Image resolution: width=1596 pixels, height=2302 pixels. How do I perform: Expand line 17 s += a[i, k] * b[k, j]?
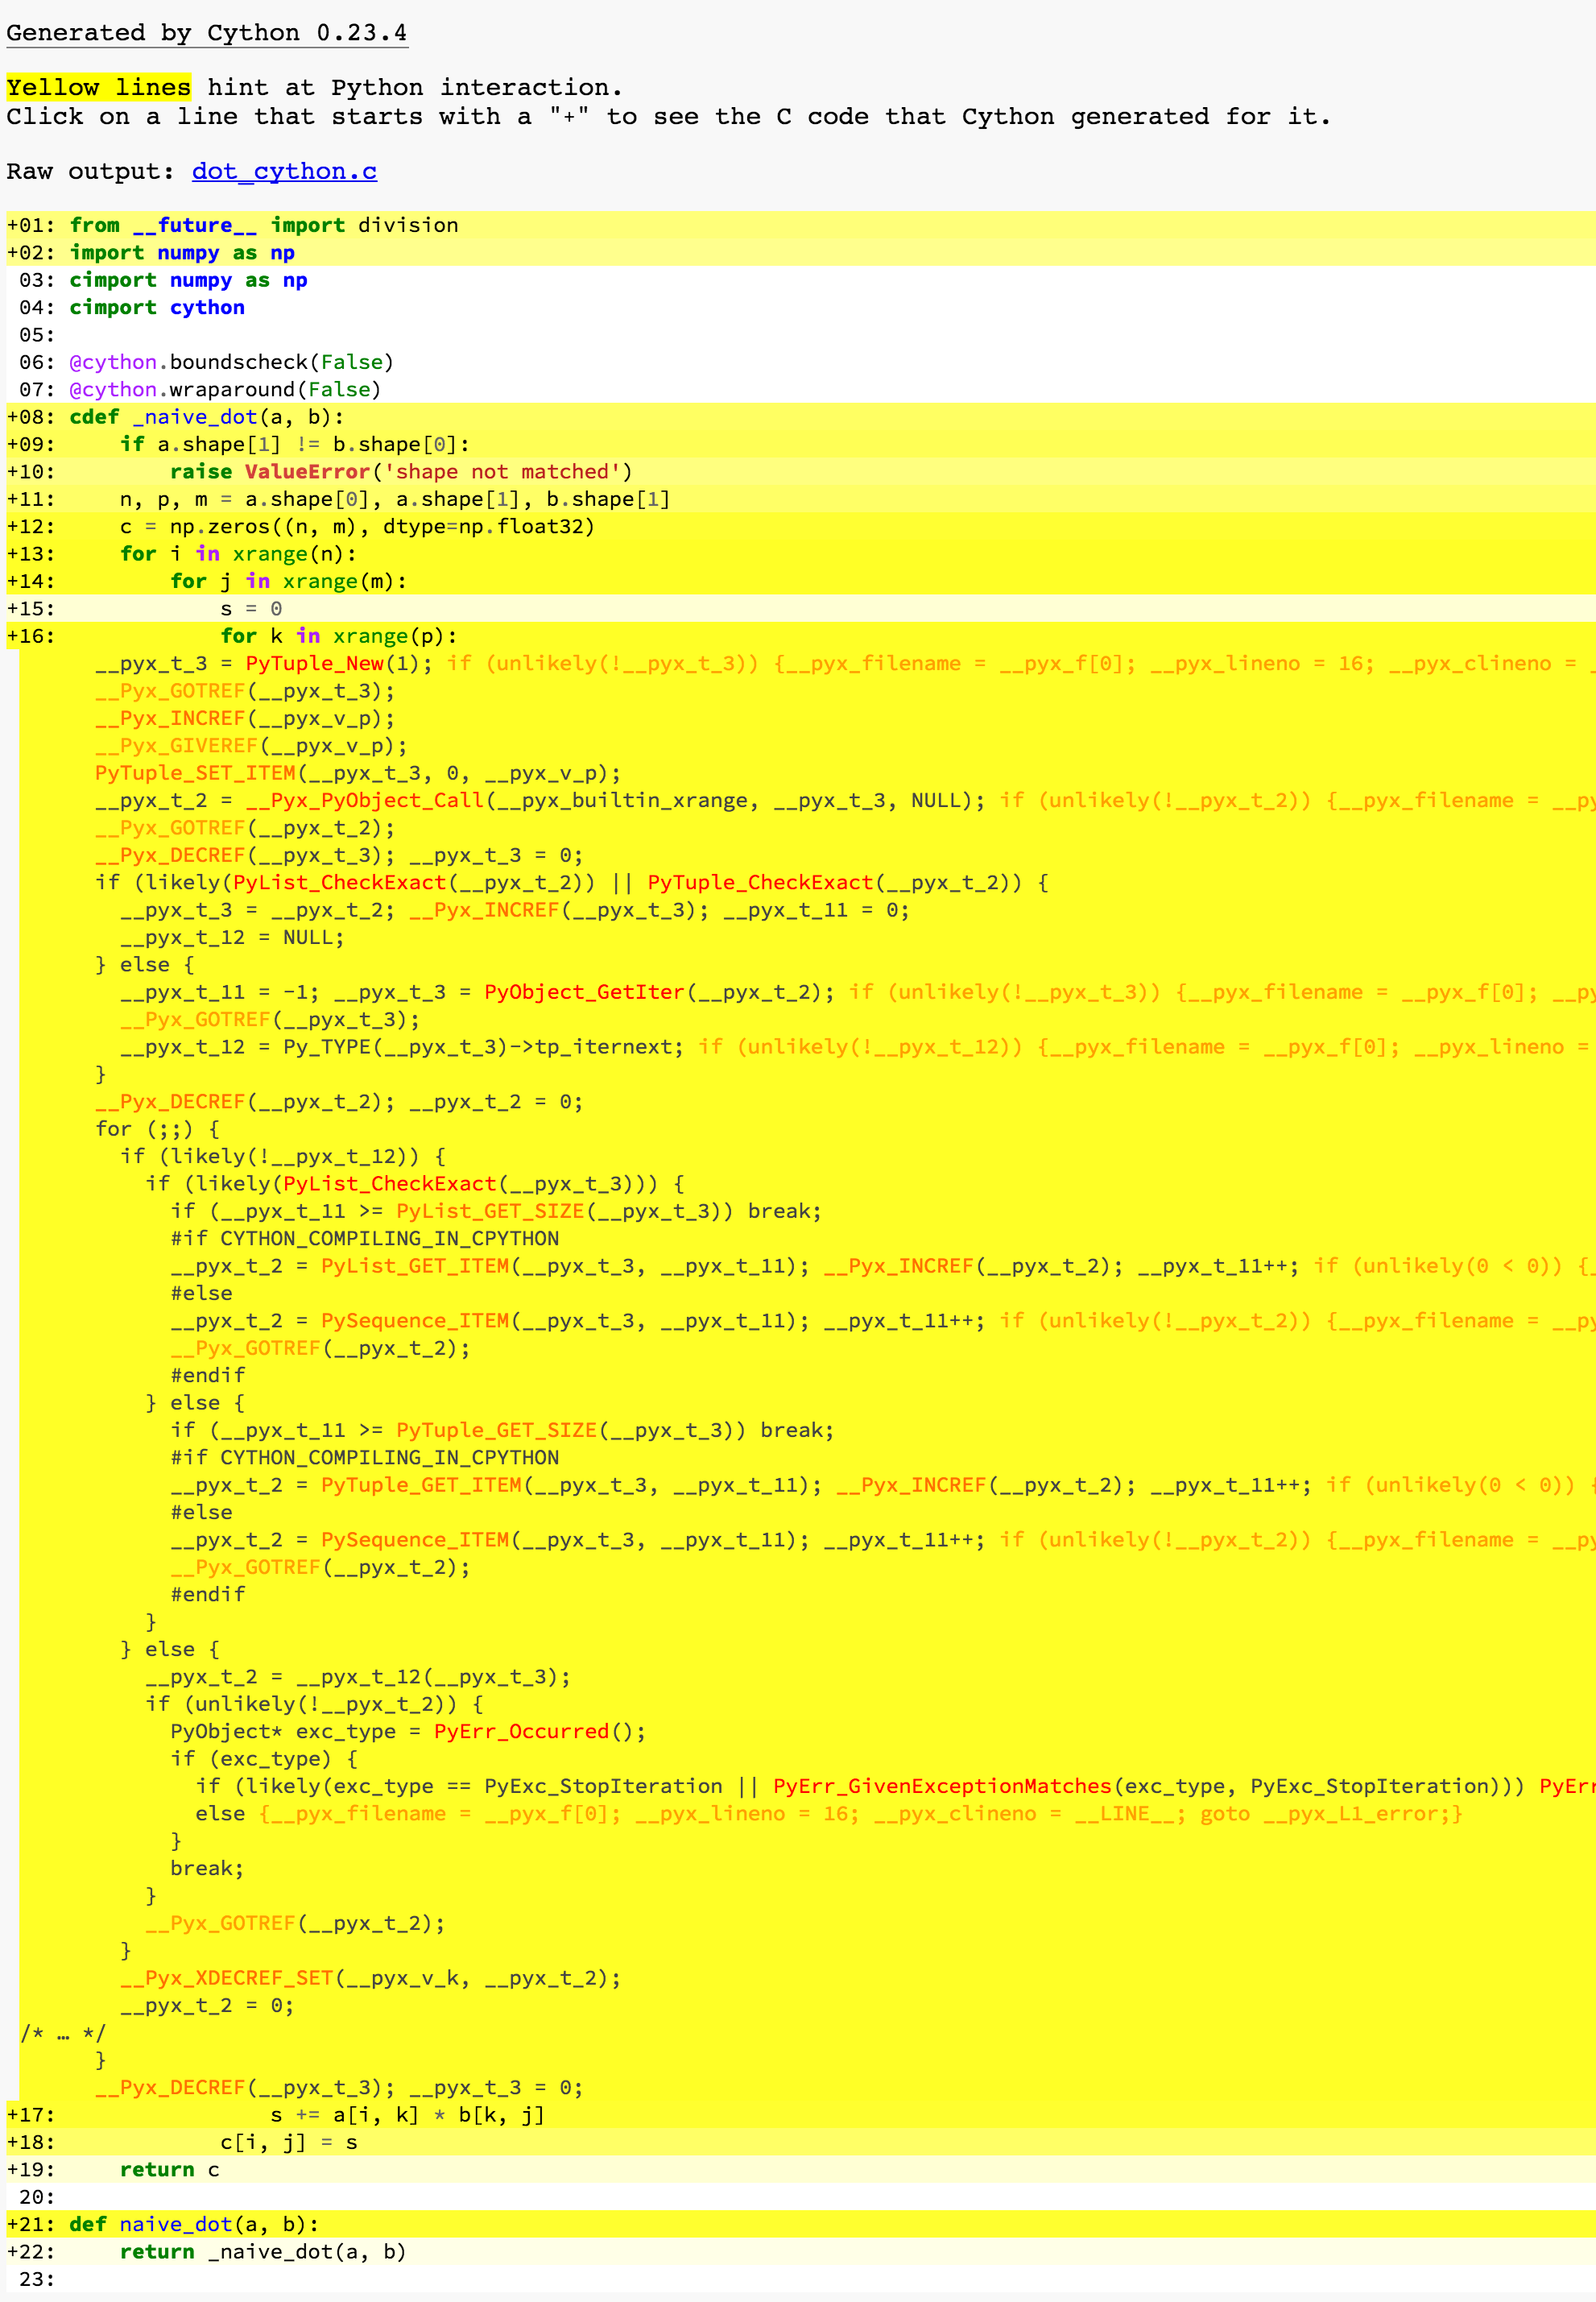[x=407, y=2115]
